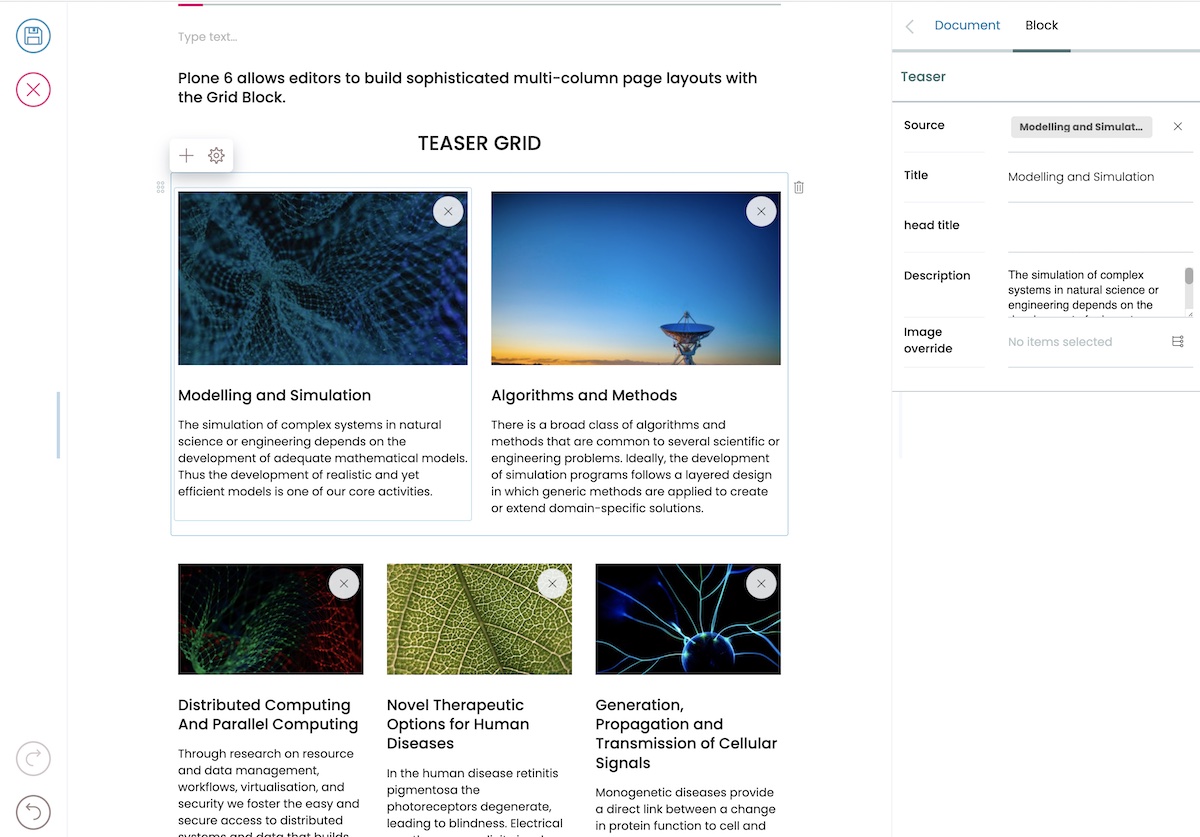This screenshot has width=1200, height=837.
Task: Click the Source tag 'Modelling and Simulat...'
Action: [x=1081, y=127]
